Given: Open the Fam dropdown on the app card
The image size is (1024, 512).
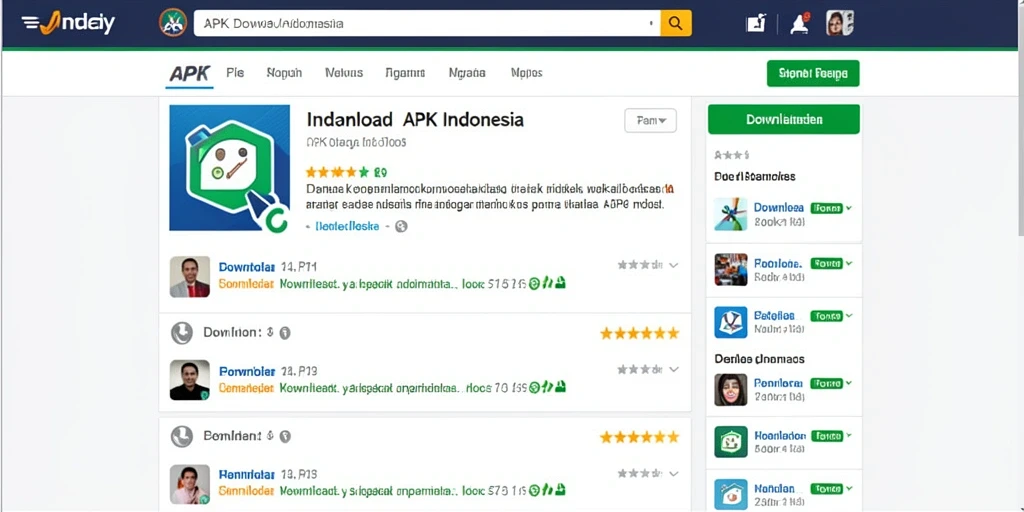Looking at the screenshot, I should (650, 121).
